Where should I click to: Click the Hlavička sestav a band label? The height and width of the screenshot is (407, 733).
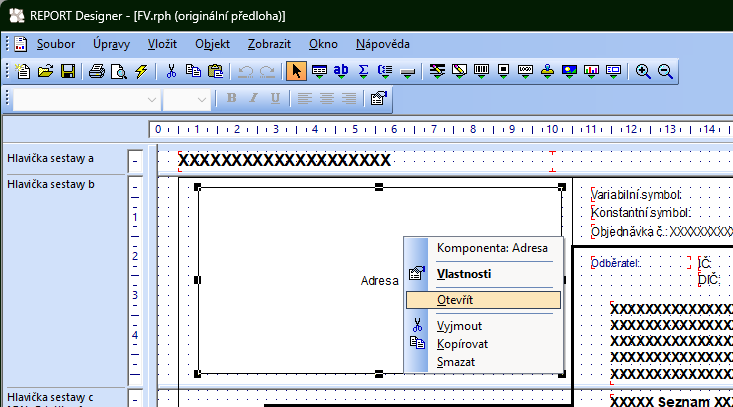click(50, 158)
